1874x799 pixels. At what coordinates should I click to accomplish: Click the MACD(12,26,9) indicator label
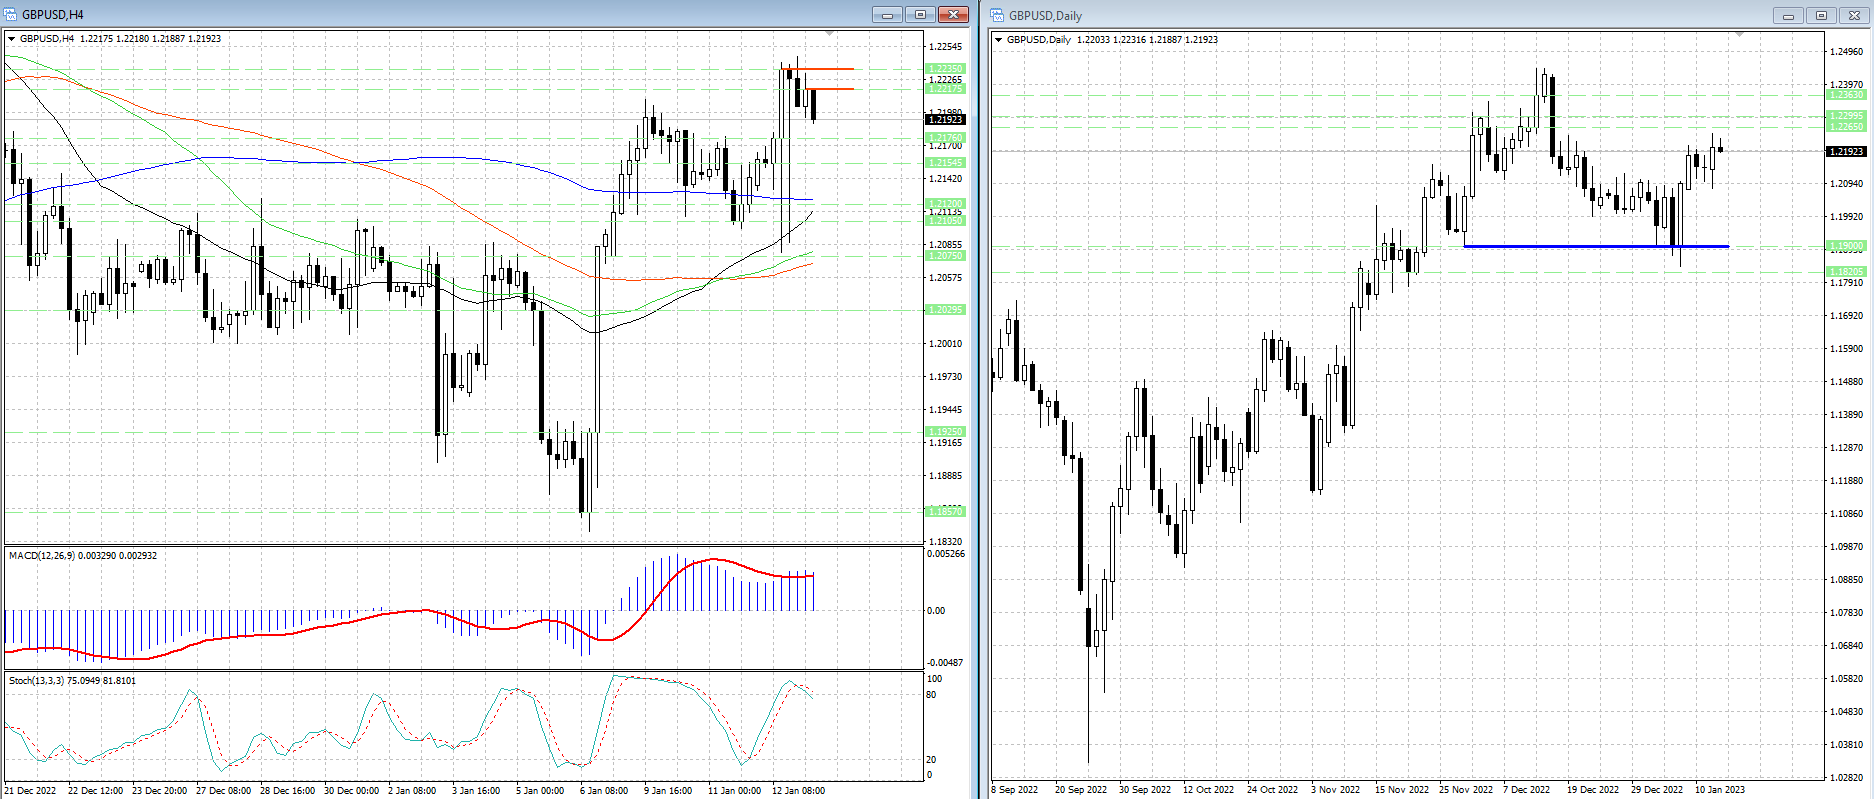tap(82, 556)
